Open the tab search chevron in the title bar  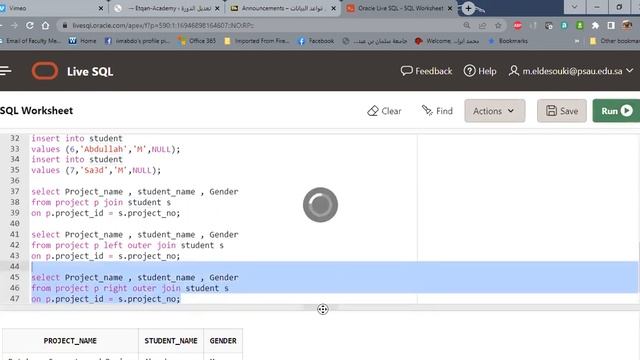point(574,7)
